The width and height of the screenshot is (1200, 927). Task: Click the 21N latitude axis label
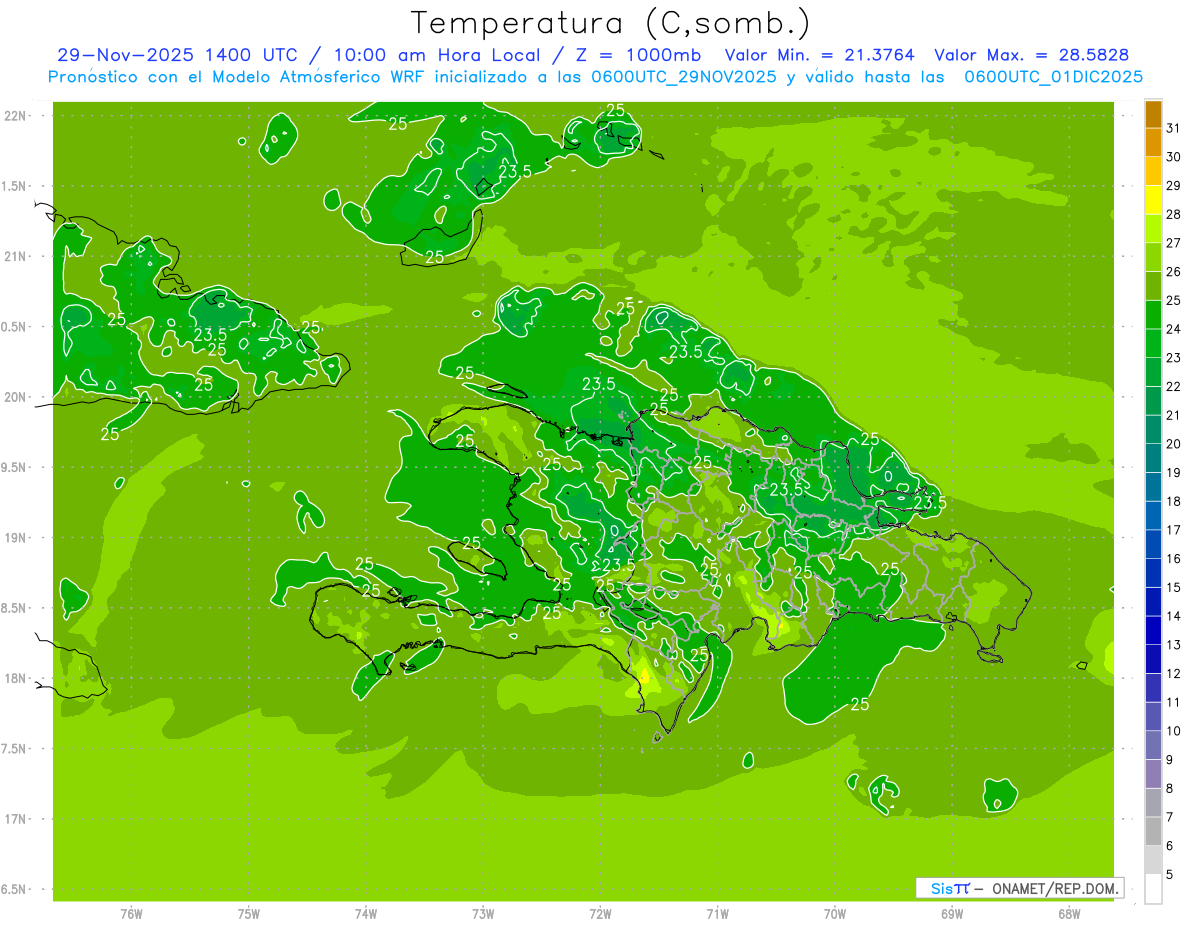coord(15,257)
